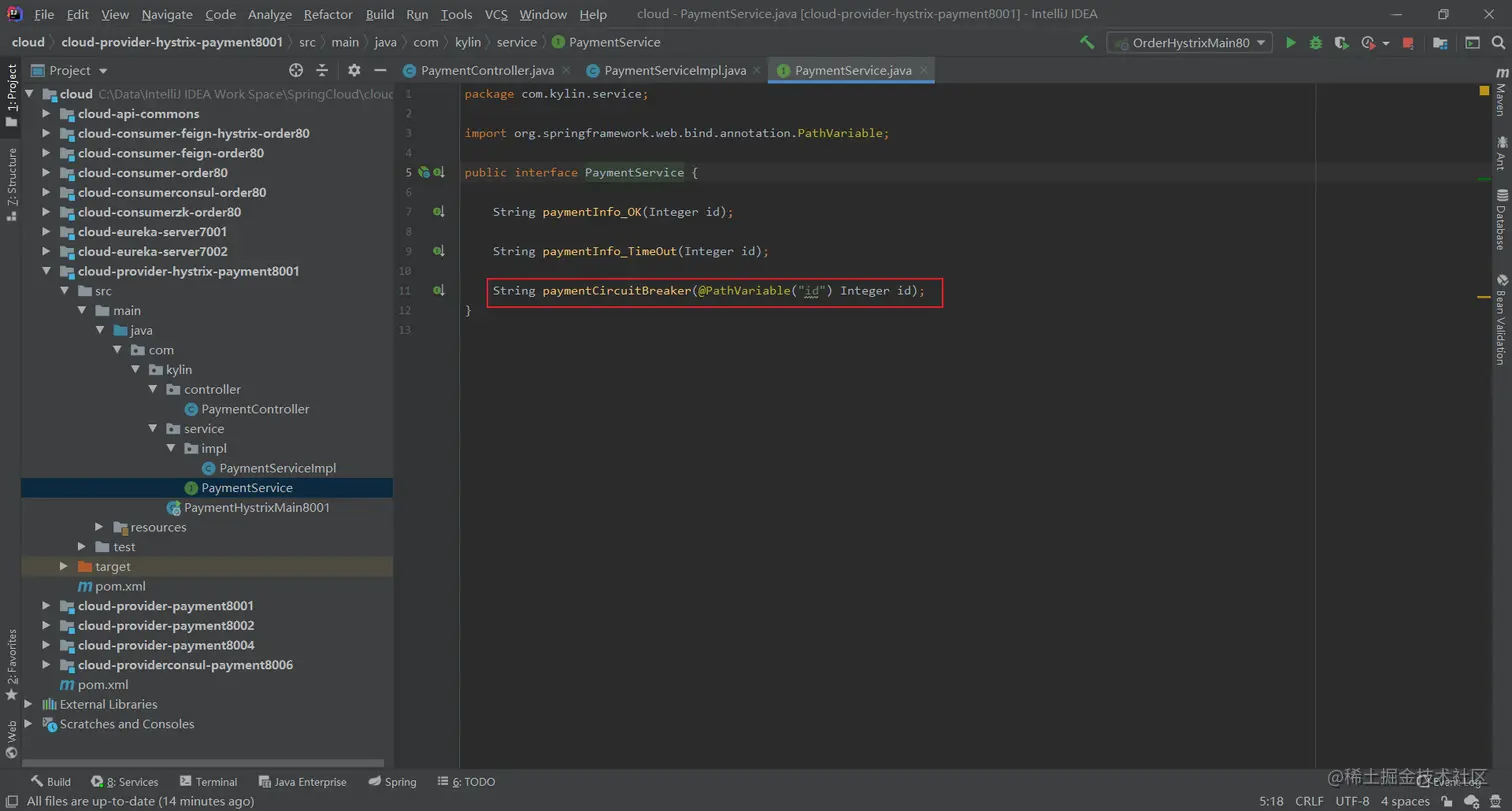This screenshot has height=811, width=1512.
Task: Open Project panel settings gear
Action: [x=354, y=70]
